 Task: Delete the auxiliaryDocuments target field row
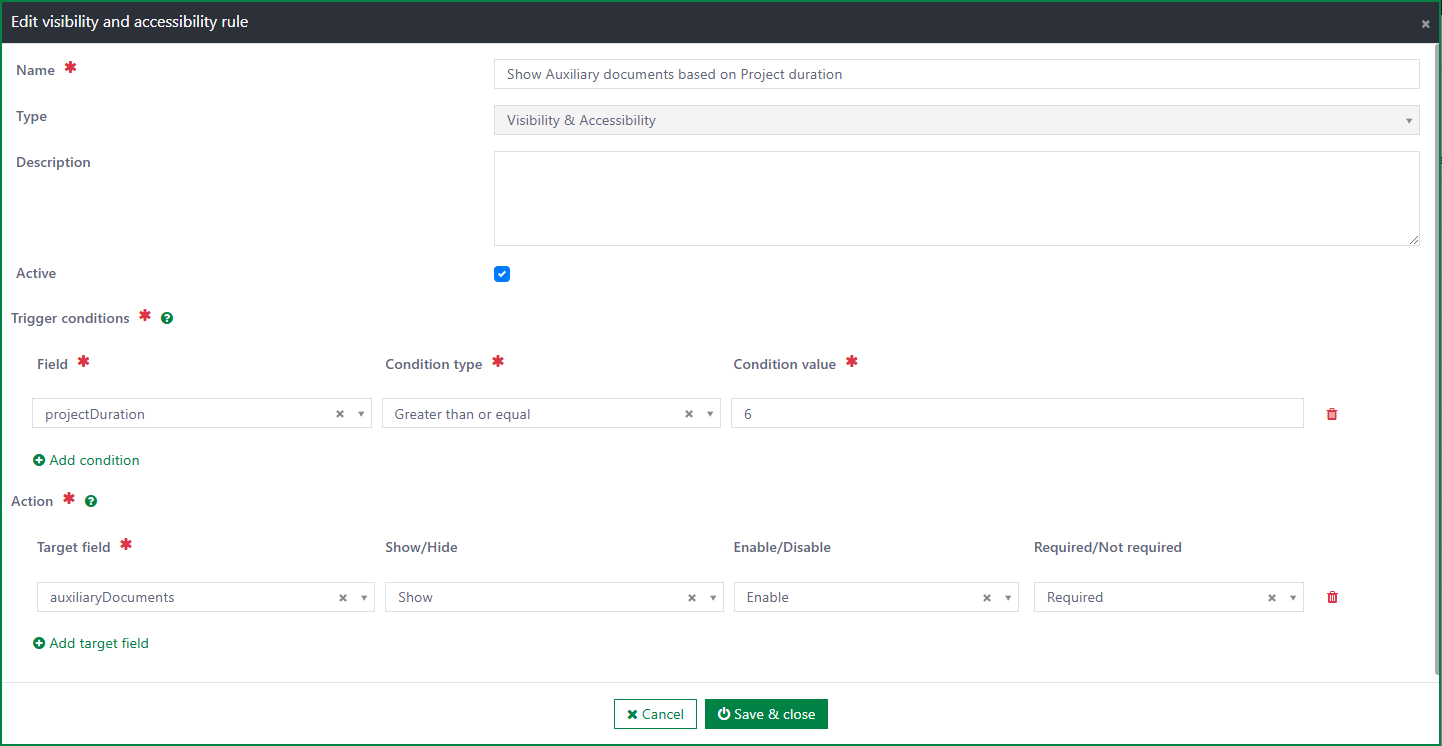(1332, 597)
